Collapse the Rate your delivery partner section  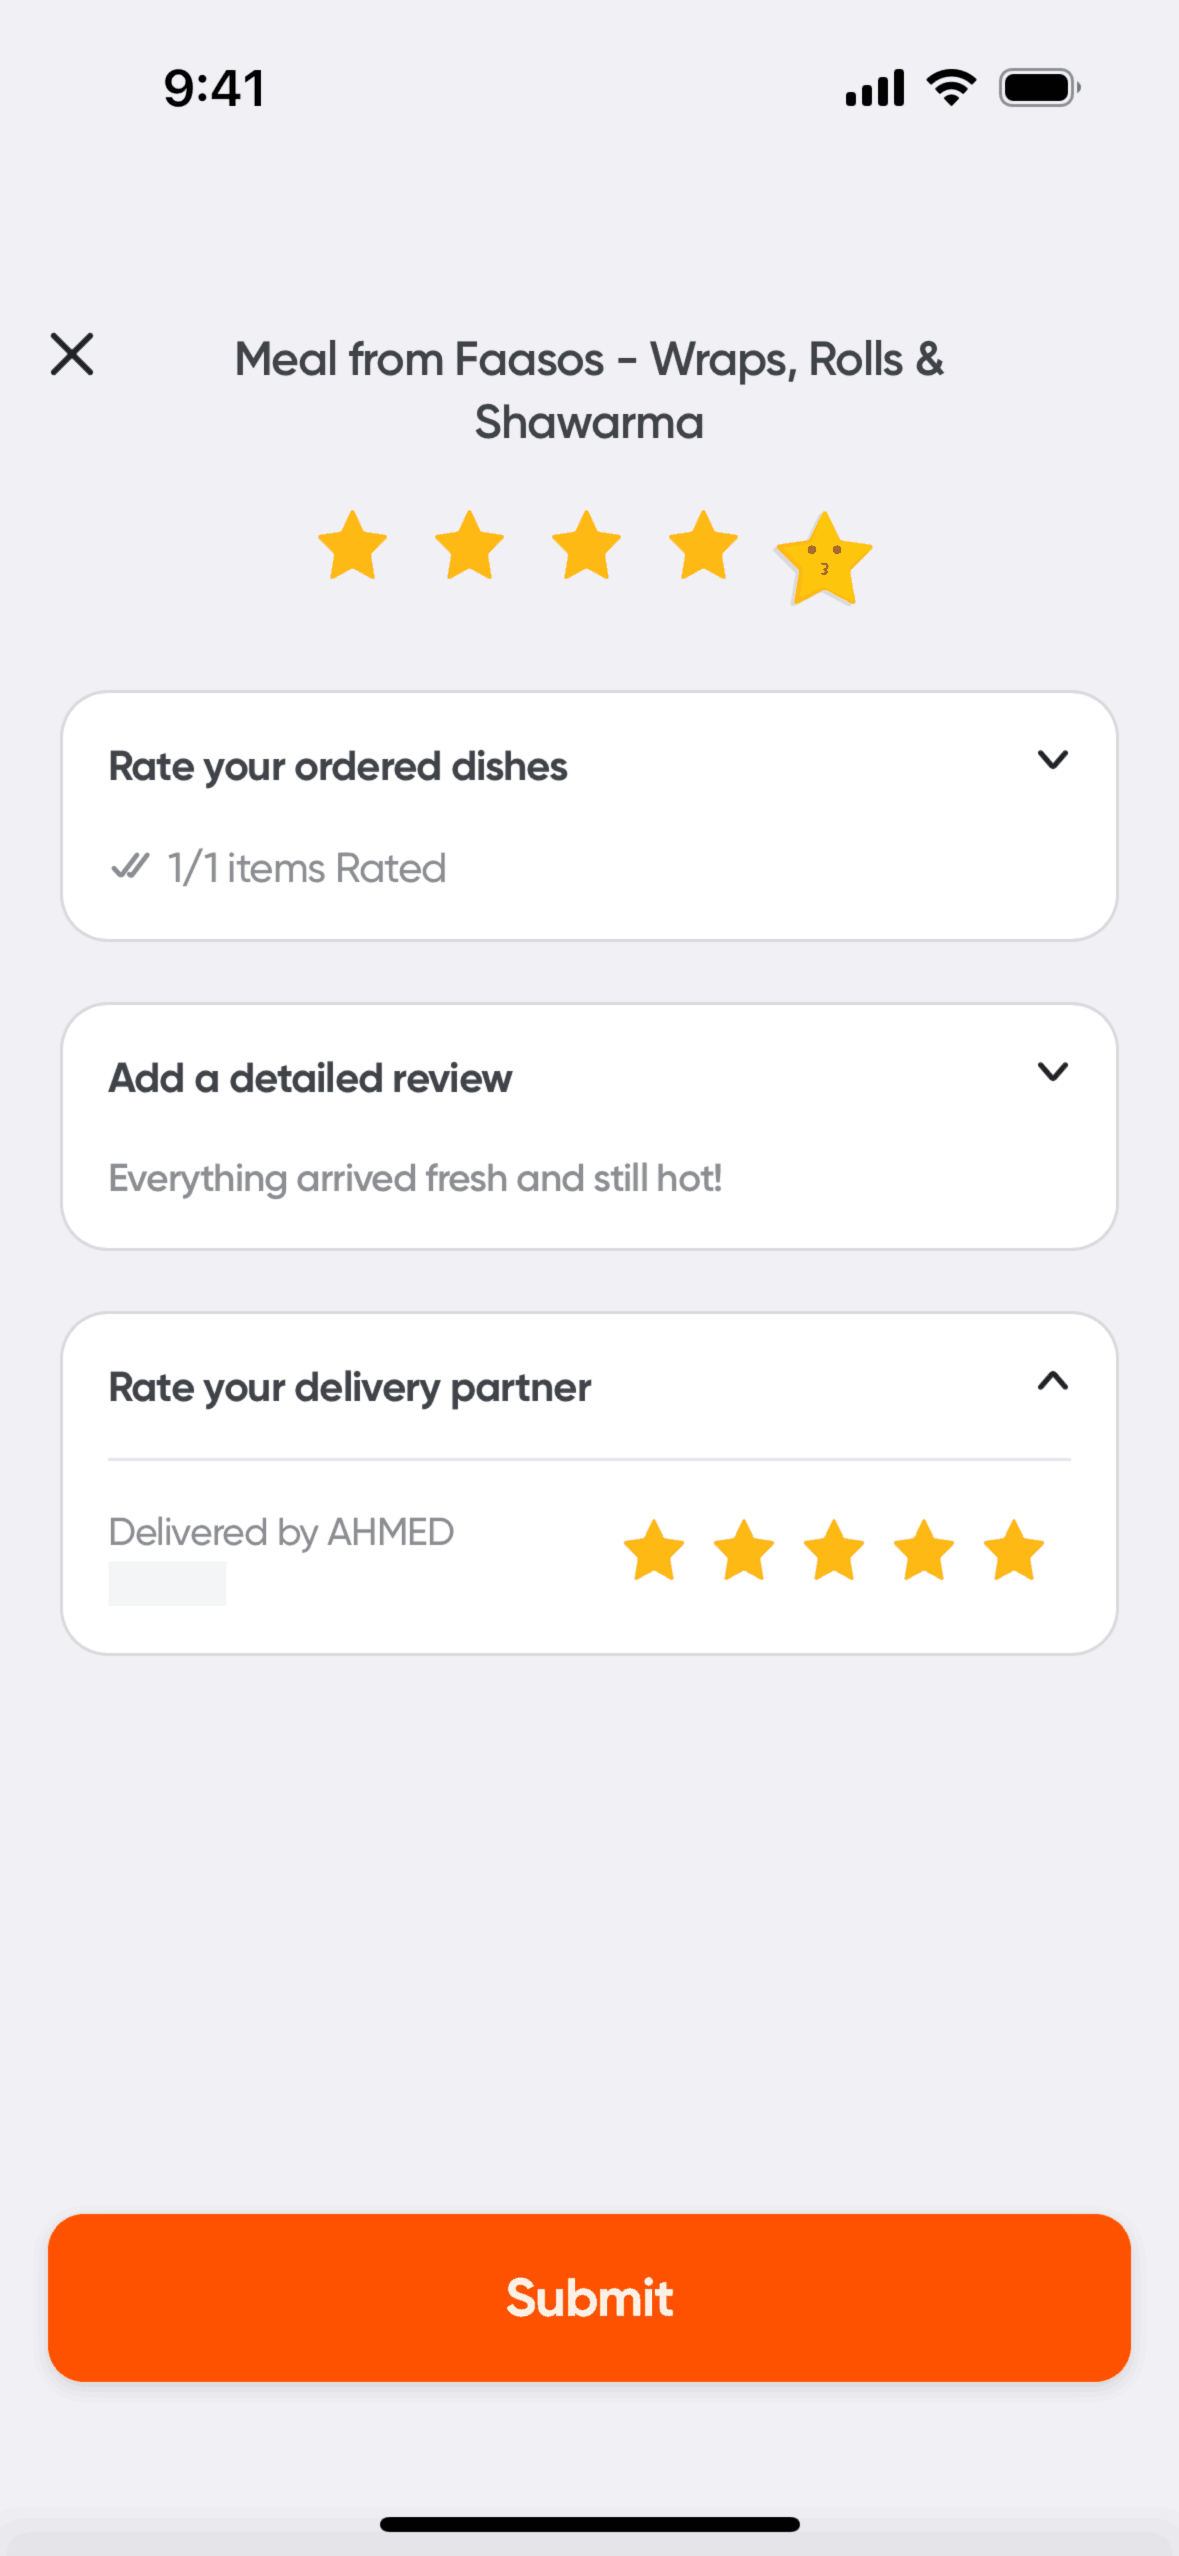(x=1053, y=1382)
